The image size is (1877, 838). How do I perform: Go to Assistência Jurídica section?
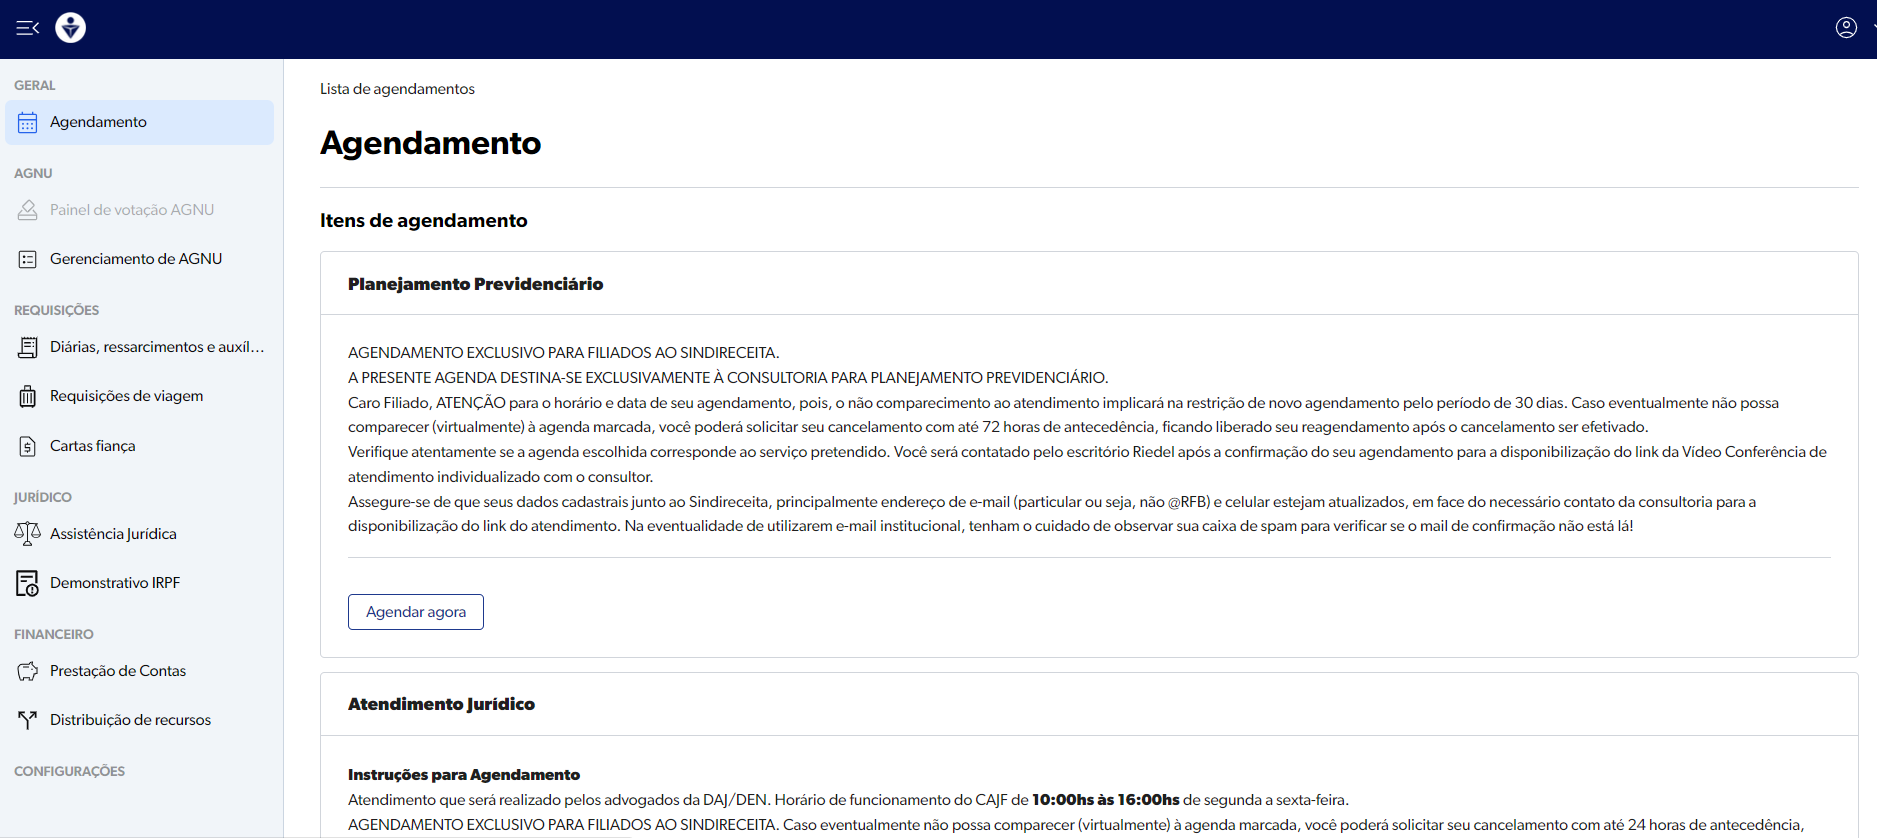coord(113,534)
